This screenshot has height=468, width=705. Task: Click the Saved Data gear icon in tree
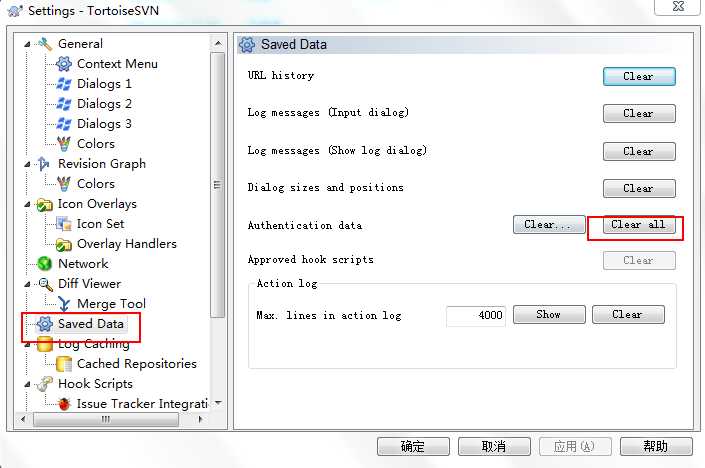click(x=45, y=324)
